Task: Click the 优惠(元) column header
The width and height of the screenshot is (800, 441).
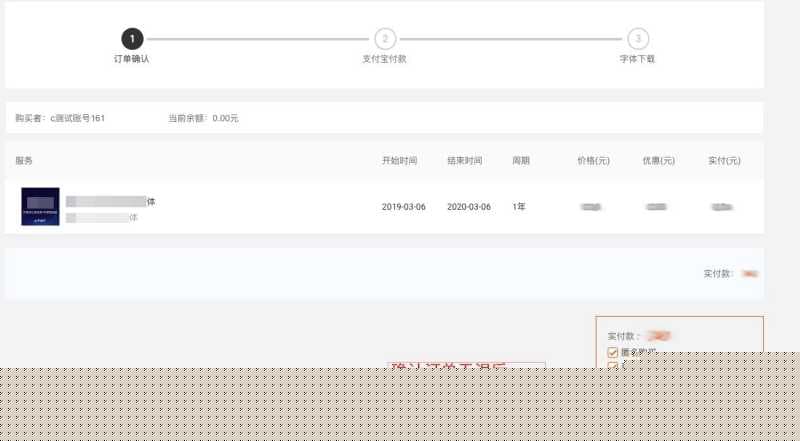Action: pyautogui.click(x=659, y=161)
